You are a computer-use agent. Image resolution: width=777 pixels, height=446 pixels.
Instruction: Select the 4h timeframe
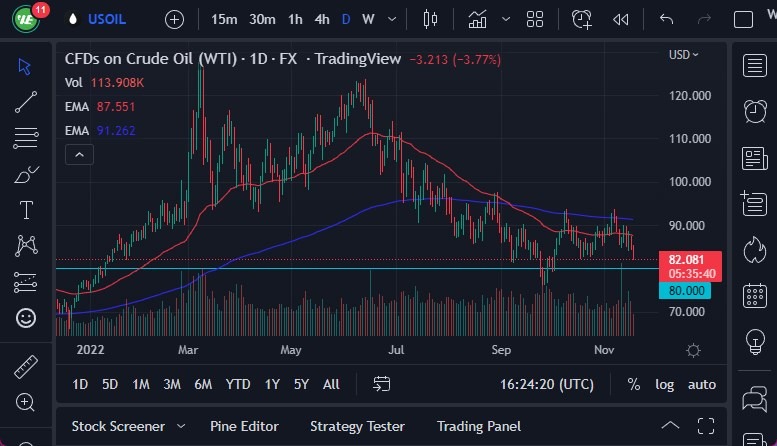click(x=322, y=19)
